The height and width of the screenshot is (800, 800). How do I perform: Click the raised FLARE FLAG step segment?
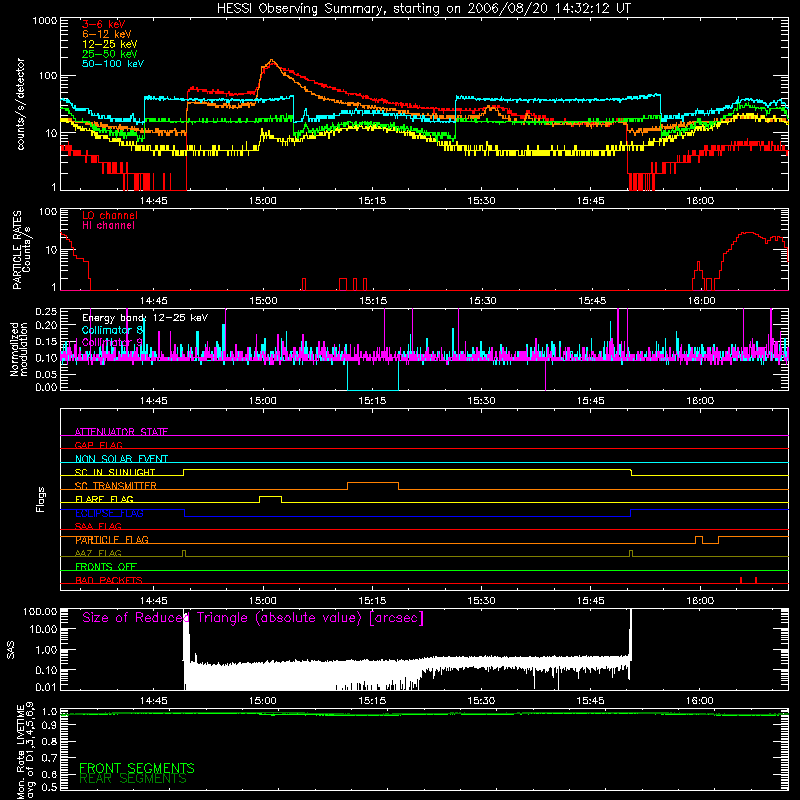coord(270,496)
